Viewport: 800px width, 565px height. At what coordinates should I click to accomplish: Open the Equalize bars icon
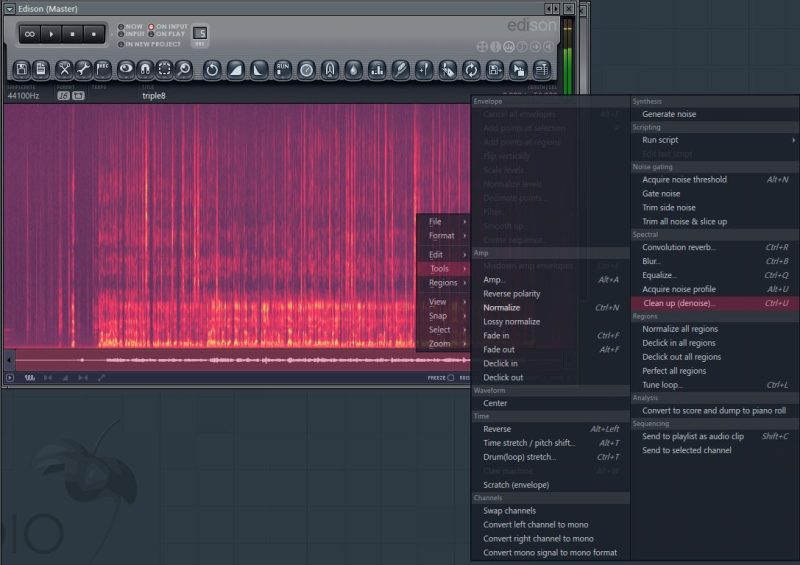pos(377,69)
